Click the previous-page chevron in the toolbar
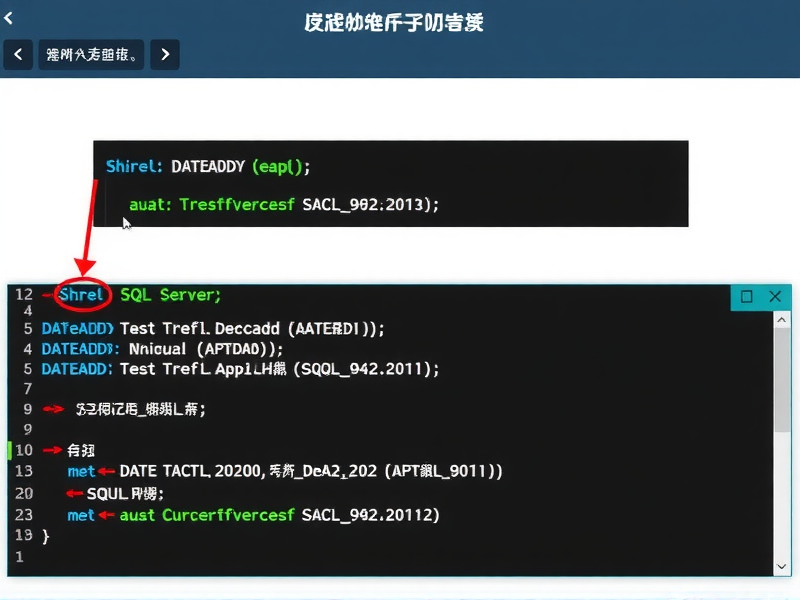The image size is (800, 600). [x=18, y=54]
